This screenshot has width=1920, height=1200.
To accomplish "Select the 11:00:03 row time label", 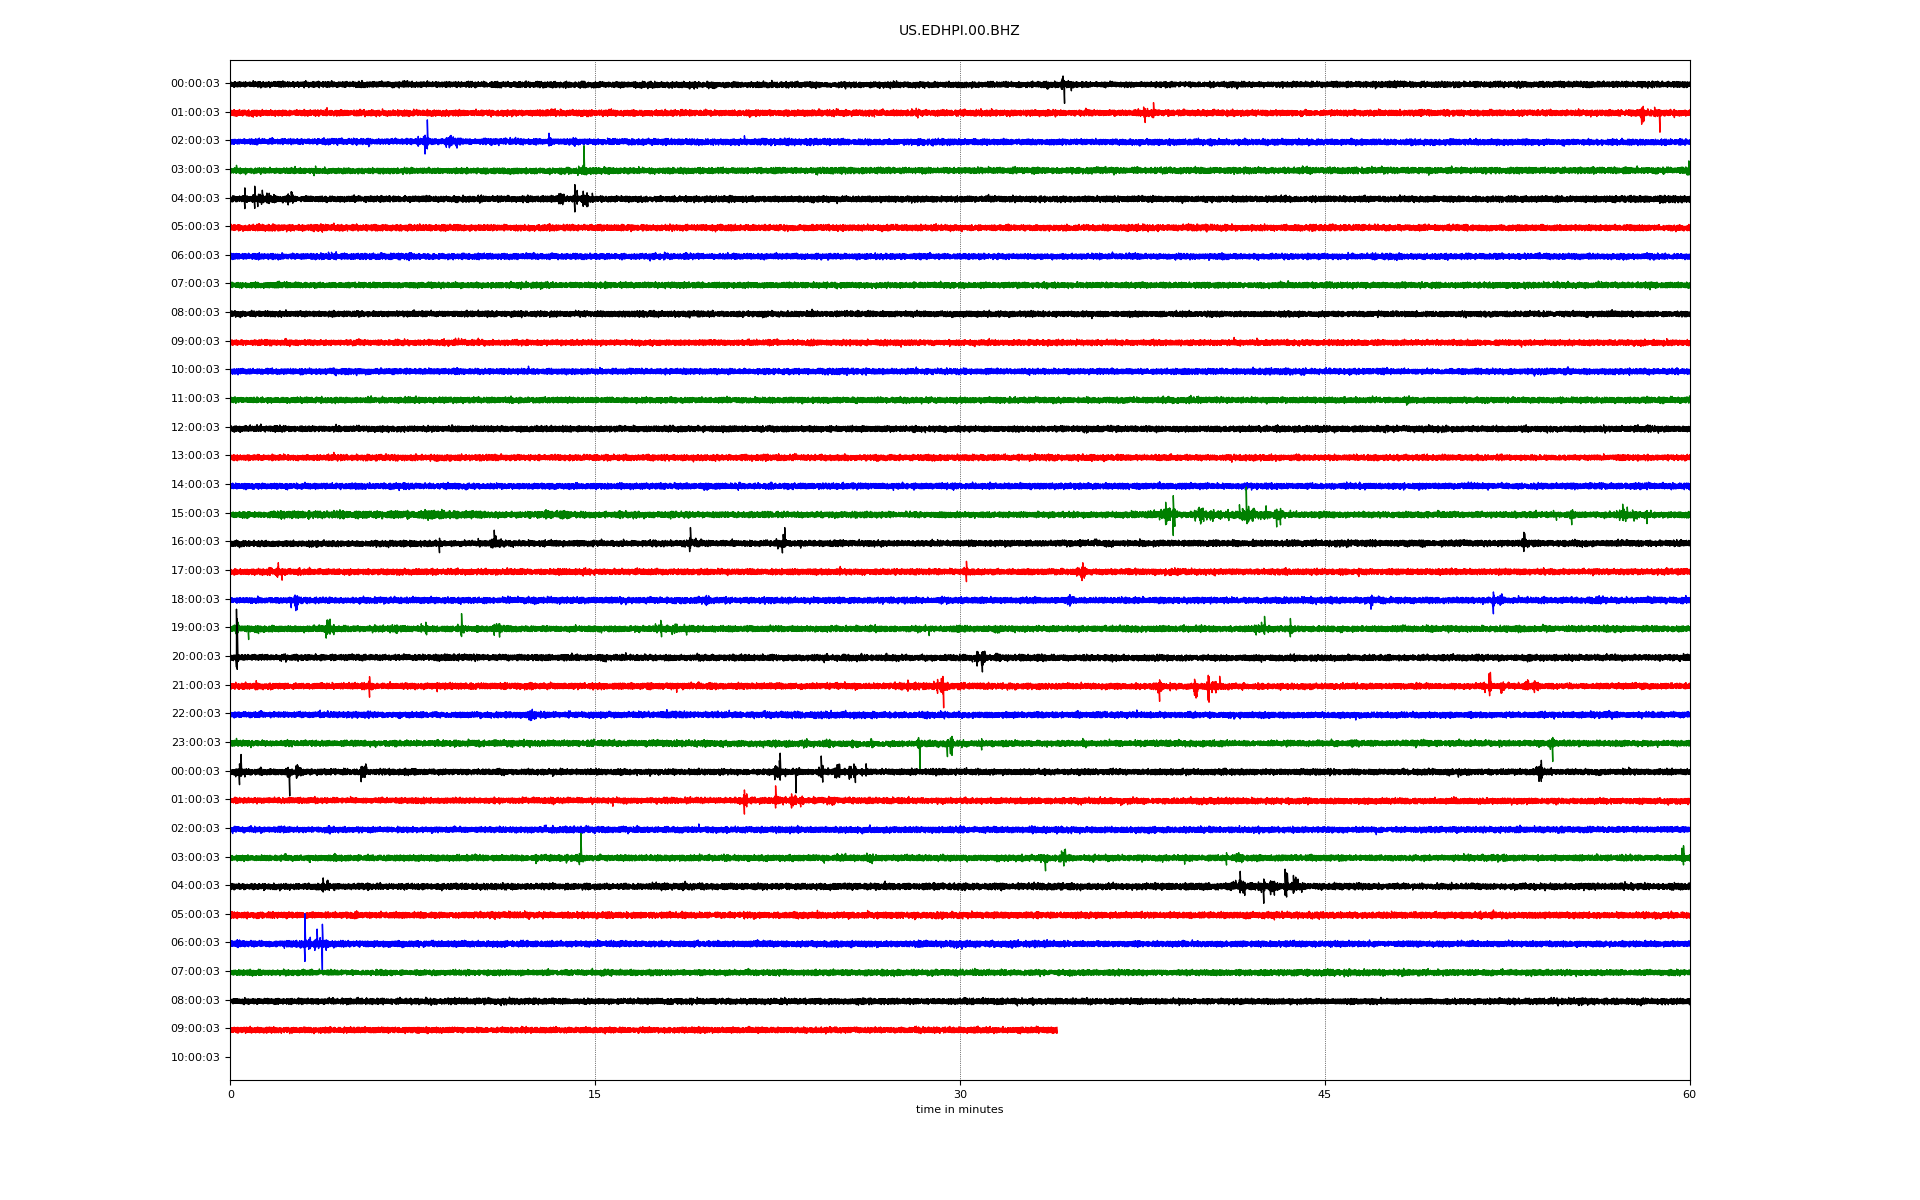I will click(x=195, y=399).
